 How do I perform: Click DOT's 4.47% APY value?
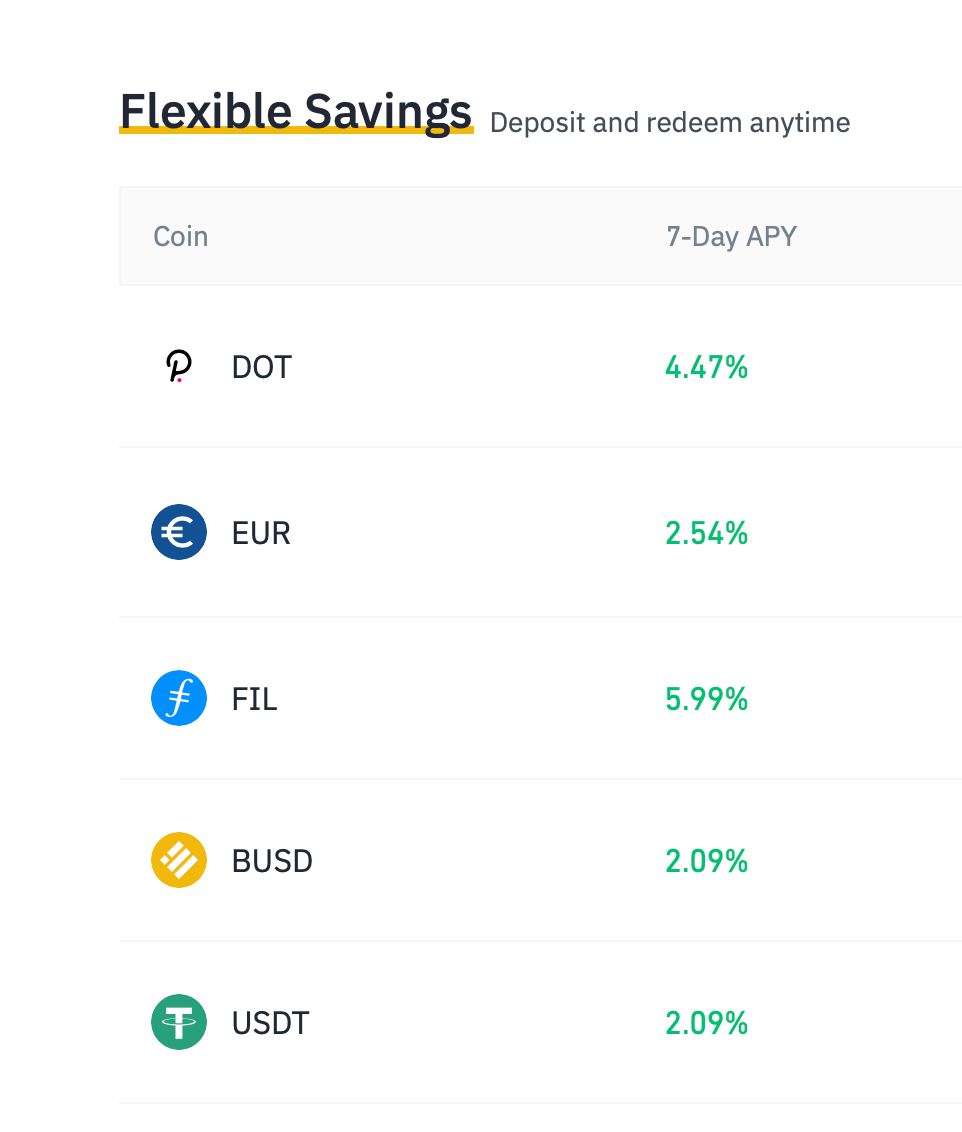tap(706, 367)
